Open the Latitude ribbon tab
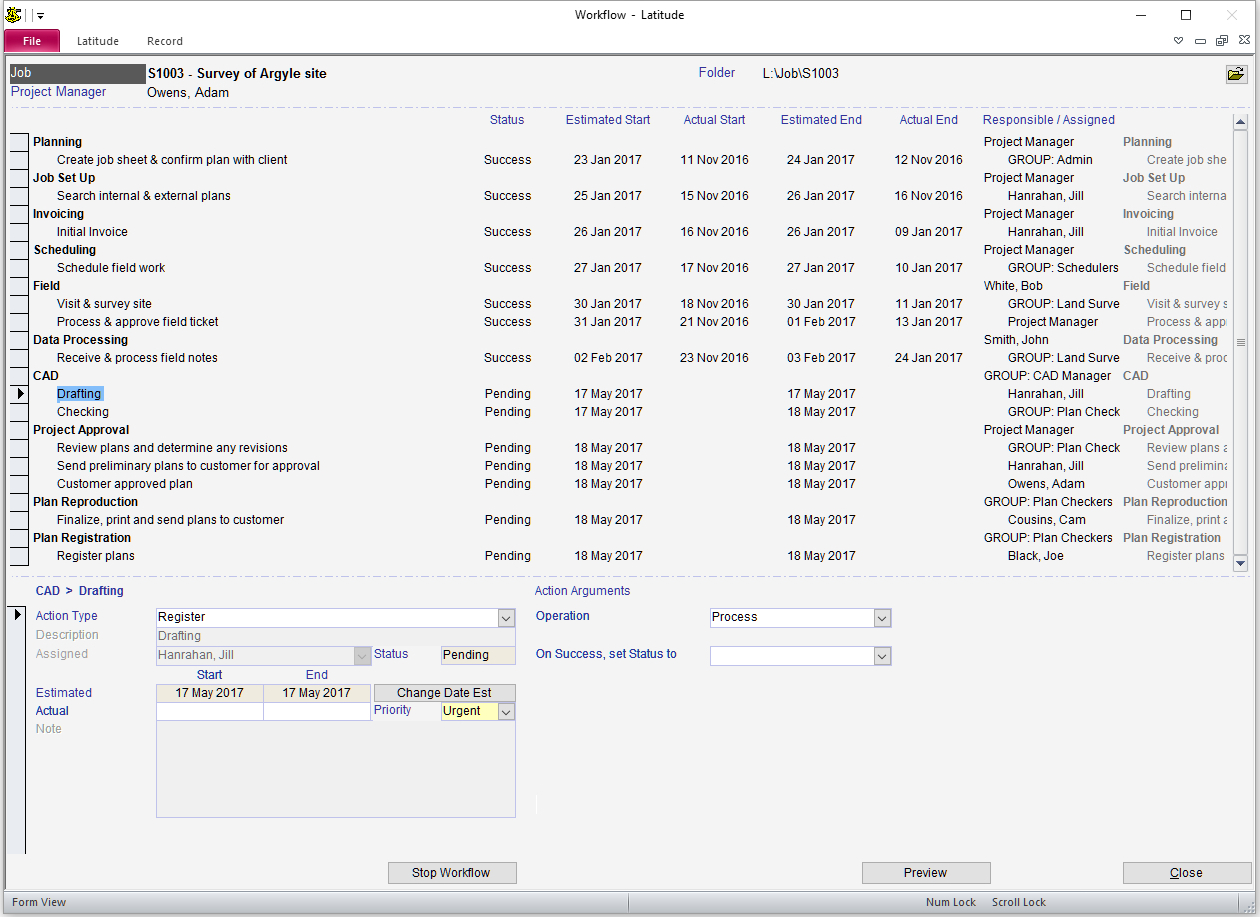 point(98,41)
